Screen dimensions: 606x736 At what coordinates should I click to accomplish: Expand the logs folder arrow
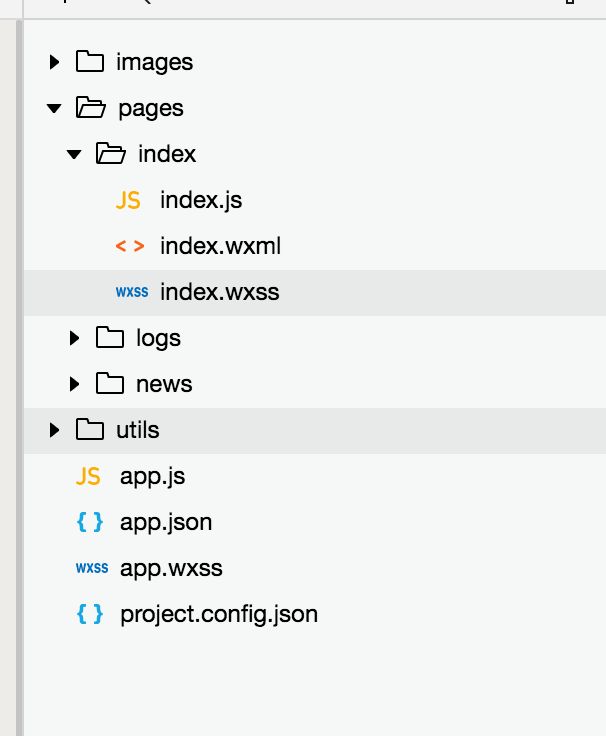tap(74, 338)
